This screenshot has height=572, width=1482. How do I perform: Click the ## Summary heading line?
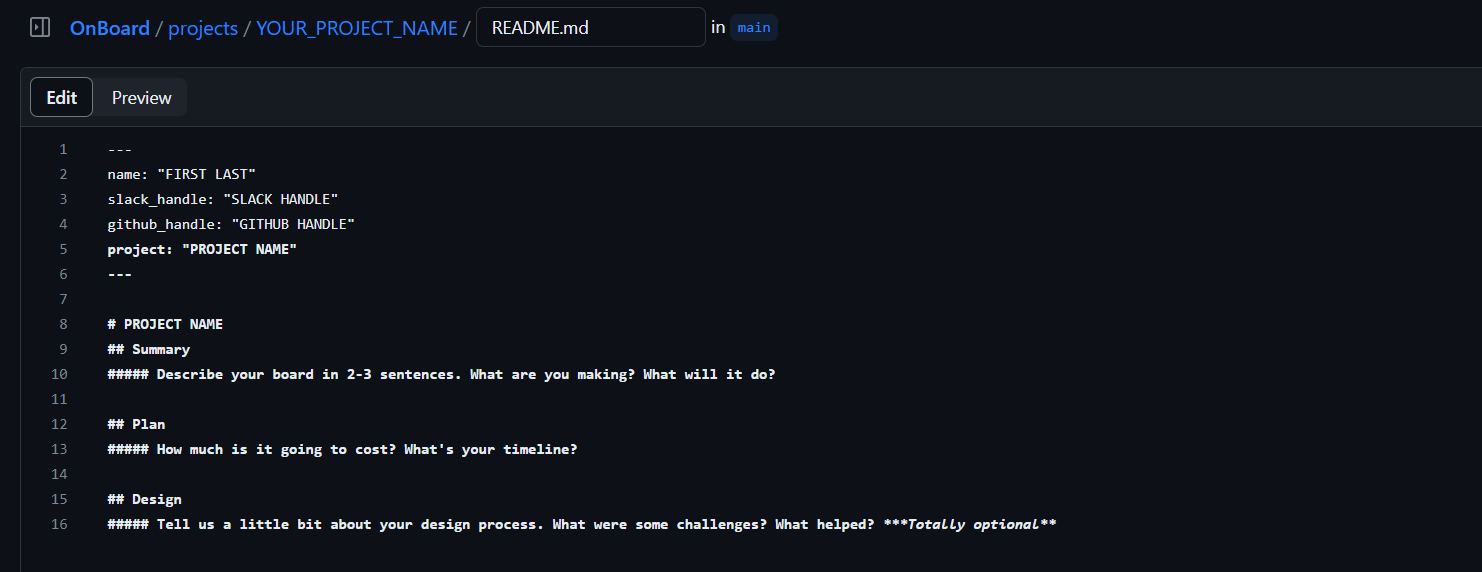coord(149,349)
